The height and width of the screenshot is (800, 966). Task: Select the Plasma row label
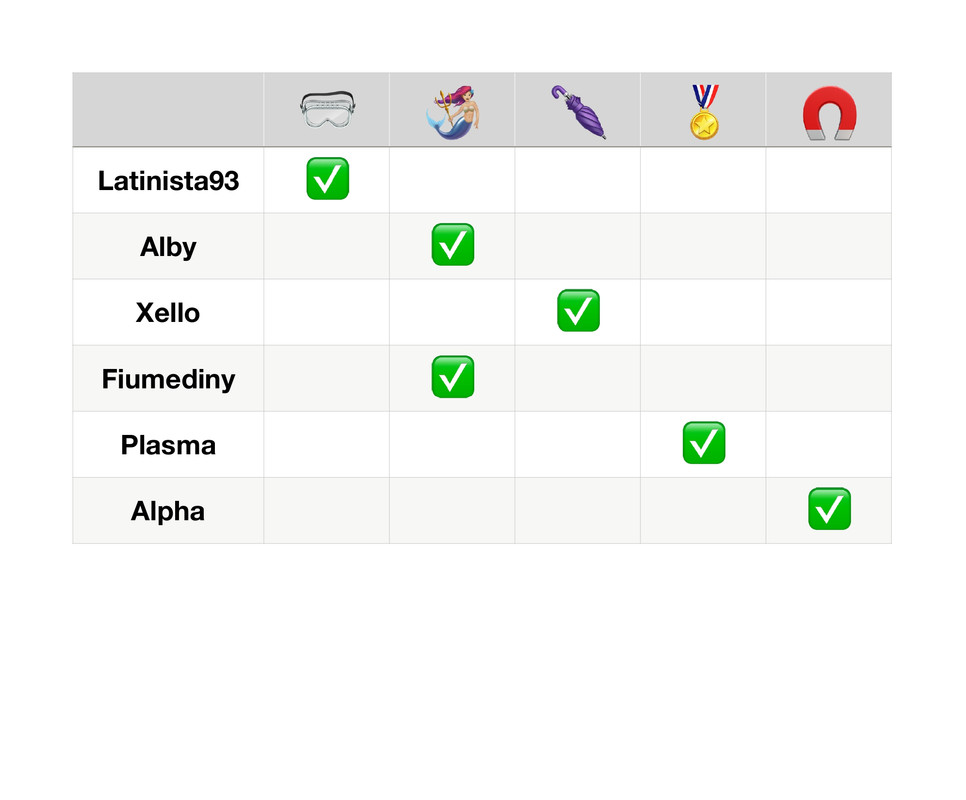tap(168, 445)
